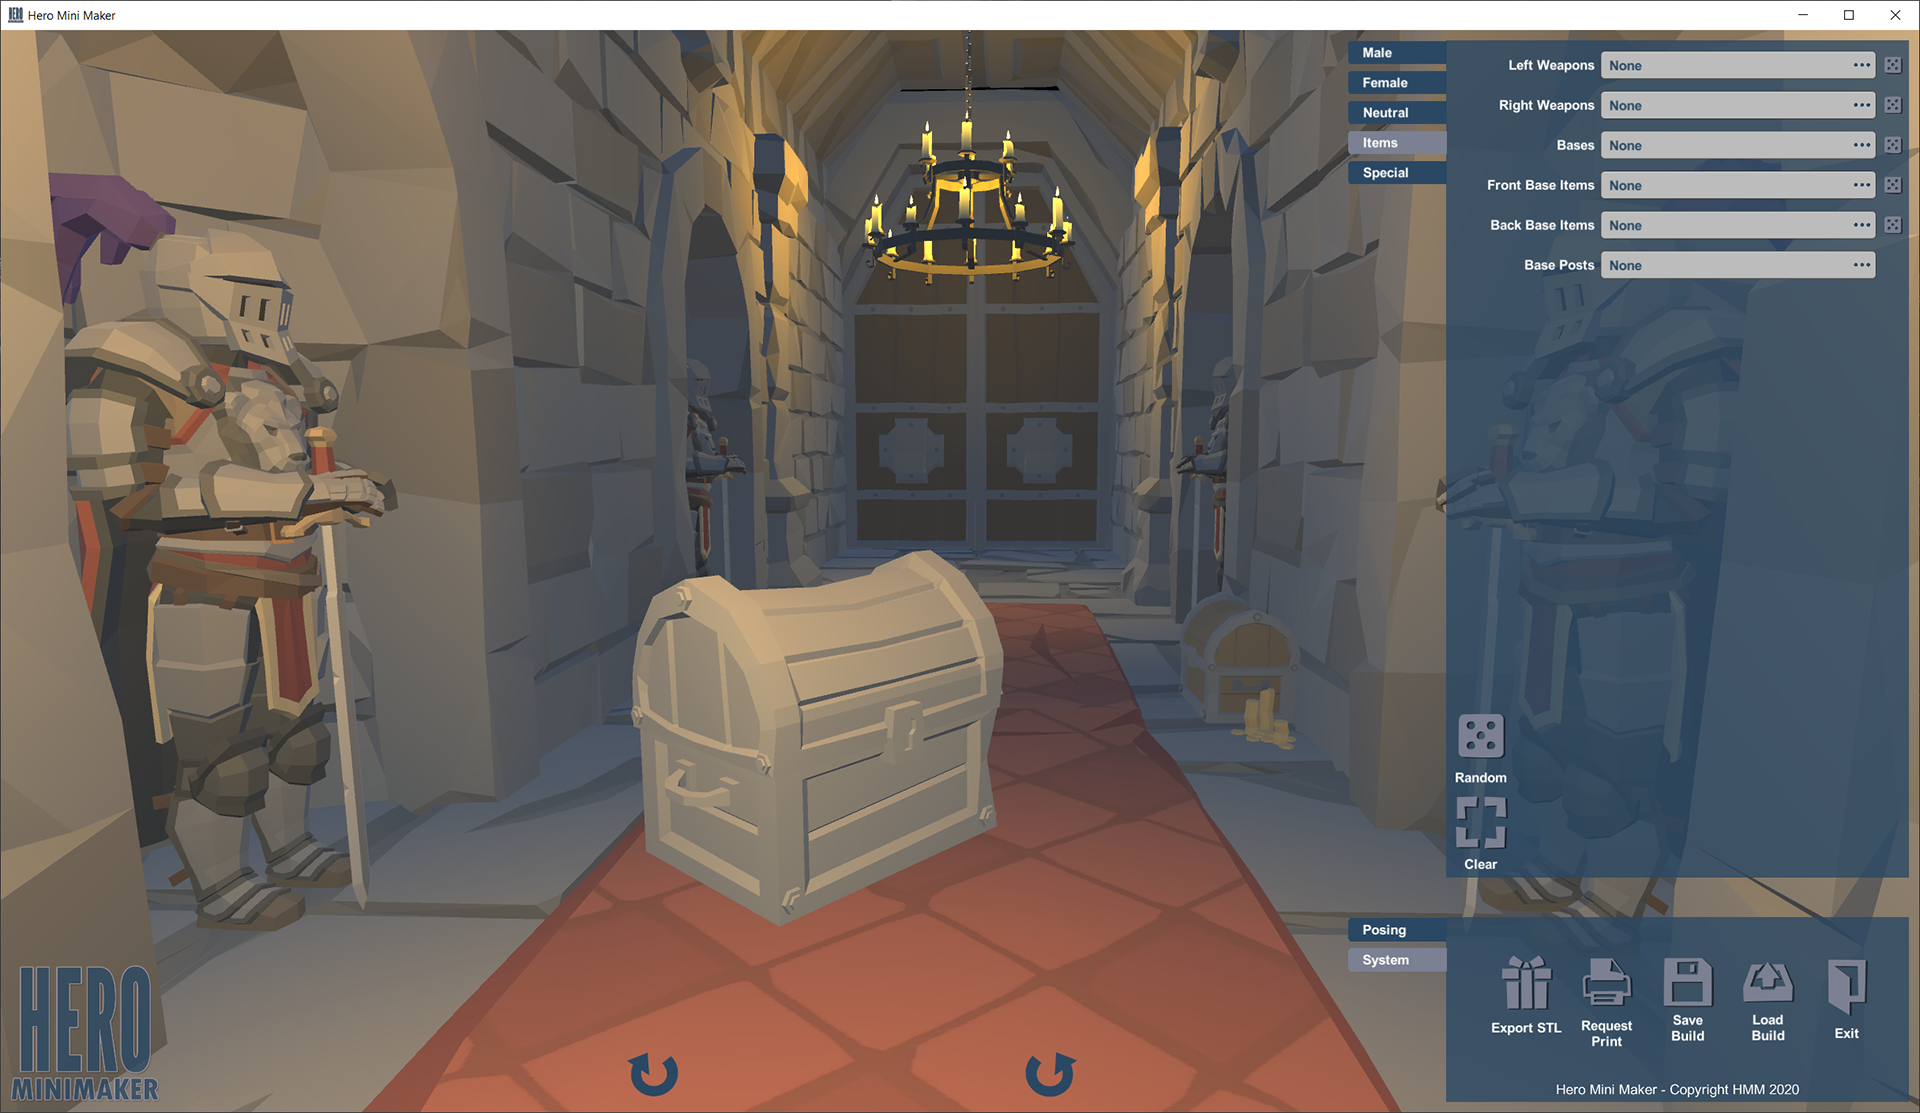Open the Special tab
Screen dimensions: 1920x1113
pos(1396,173)
